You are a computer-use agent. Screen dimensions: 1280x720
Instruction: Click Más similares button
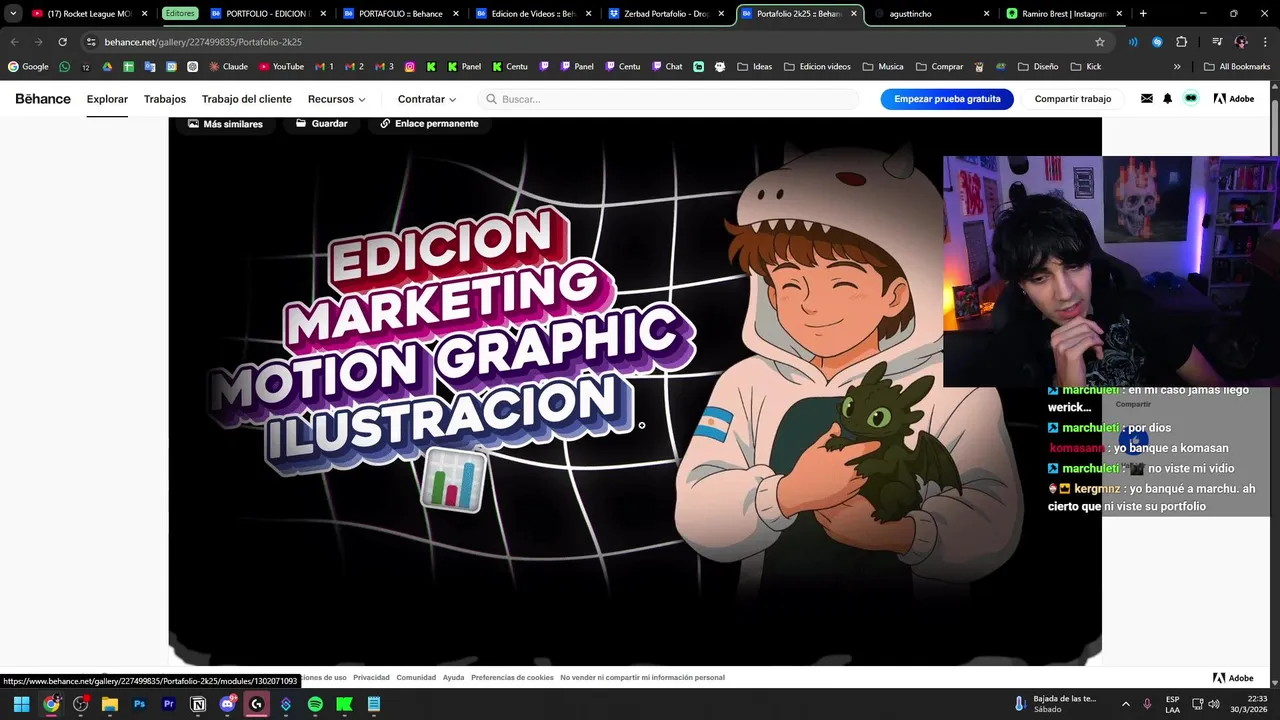(225, 124)
